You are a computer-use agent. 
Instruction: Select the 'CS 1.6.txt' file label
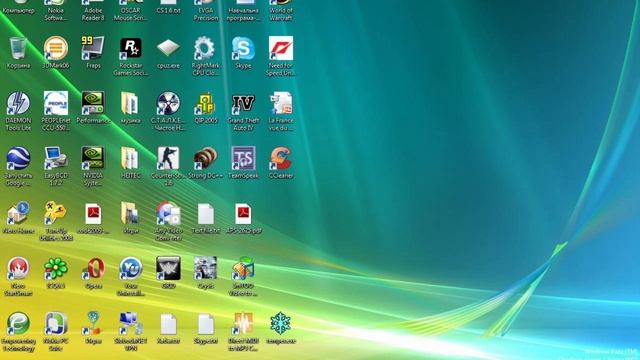pyautogui.click(x=169, y=11)
